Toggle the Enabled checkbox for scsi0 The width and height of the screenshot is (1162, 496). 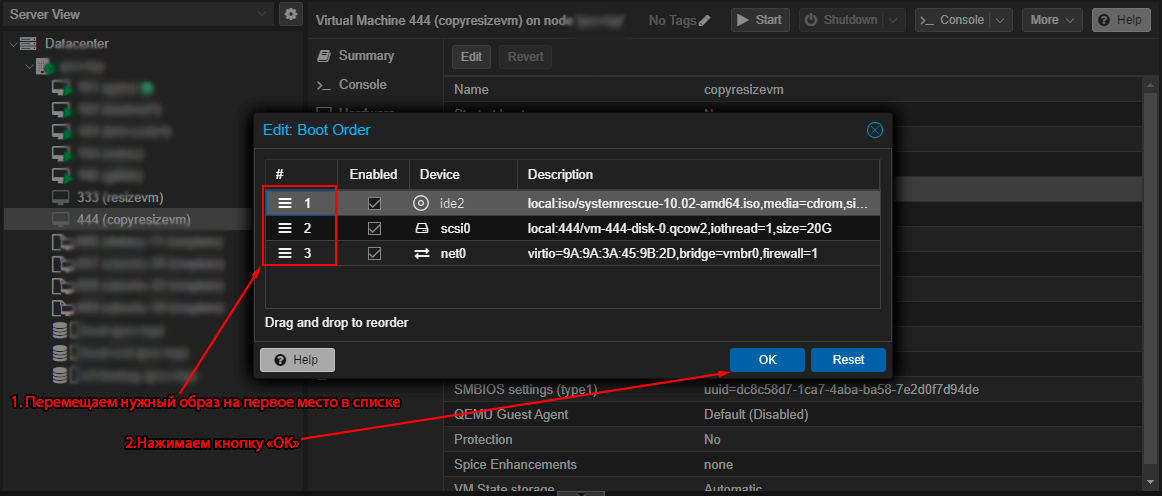[374, 228]
